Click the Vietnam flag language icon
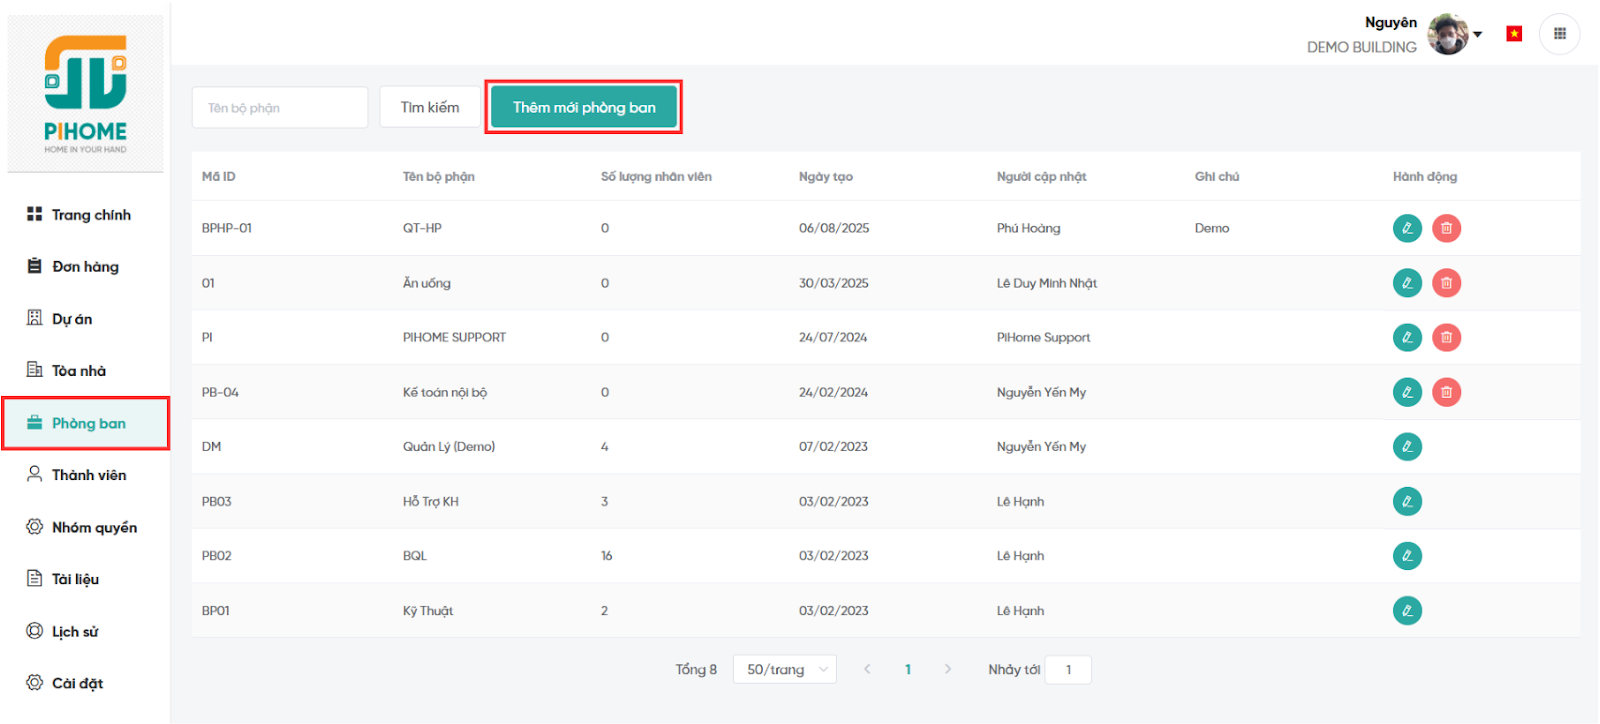 tap(1514, 34)
